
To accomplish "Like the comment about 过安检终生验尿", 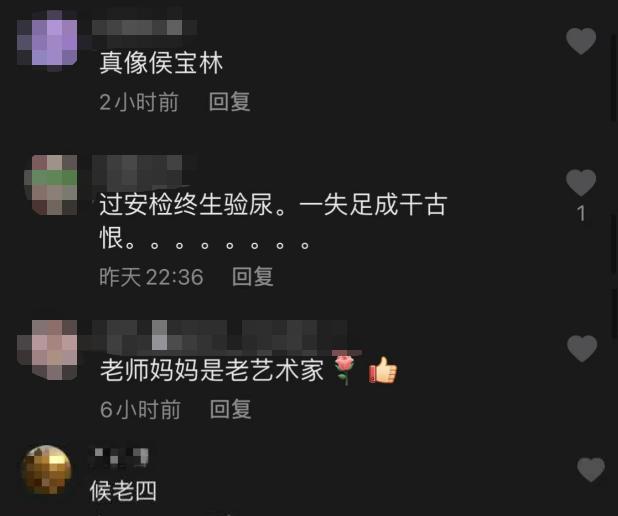I will coord(581,183).
